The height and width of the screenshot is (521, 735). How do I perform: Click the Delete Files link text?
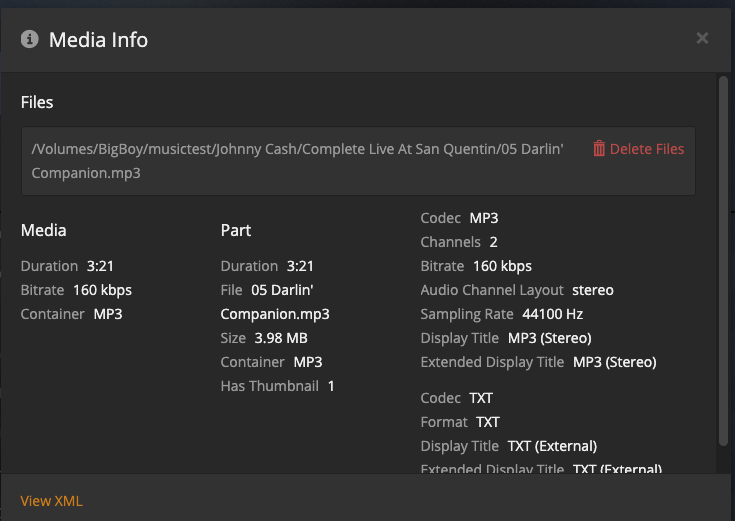tap(647, 149)
